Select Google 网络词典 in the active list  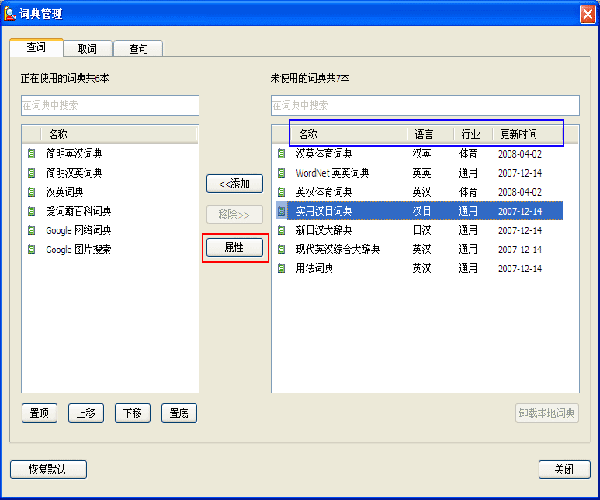coord(79,230)
